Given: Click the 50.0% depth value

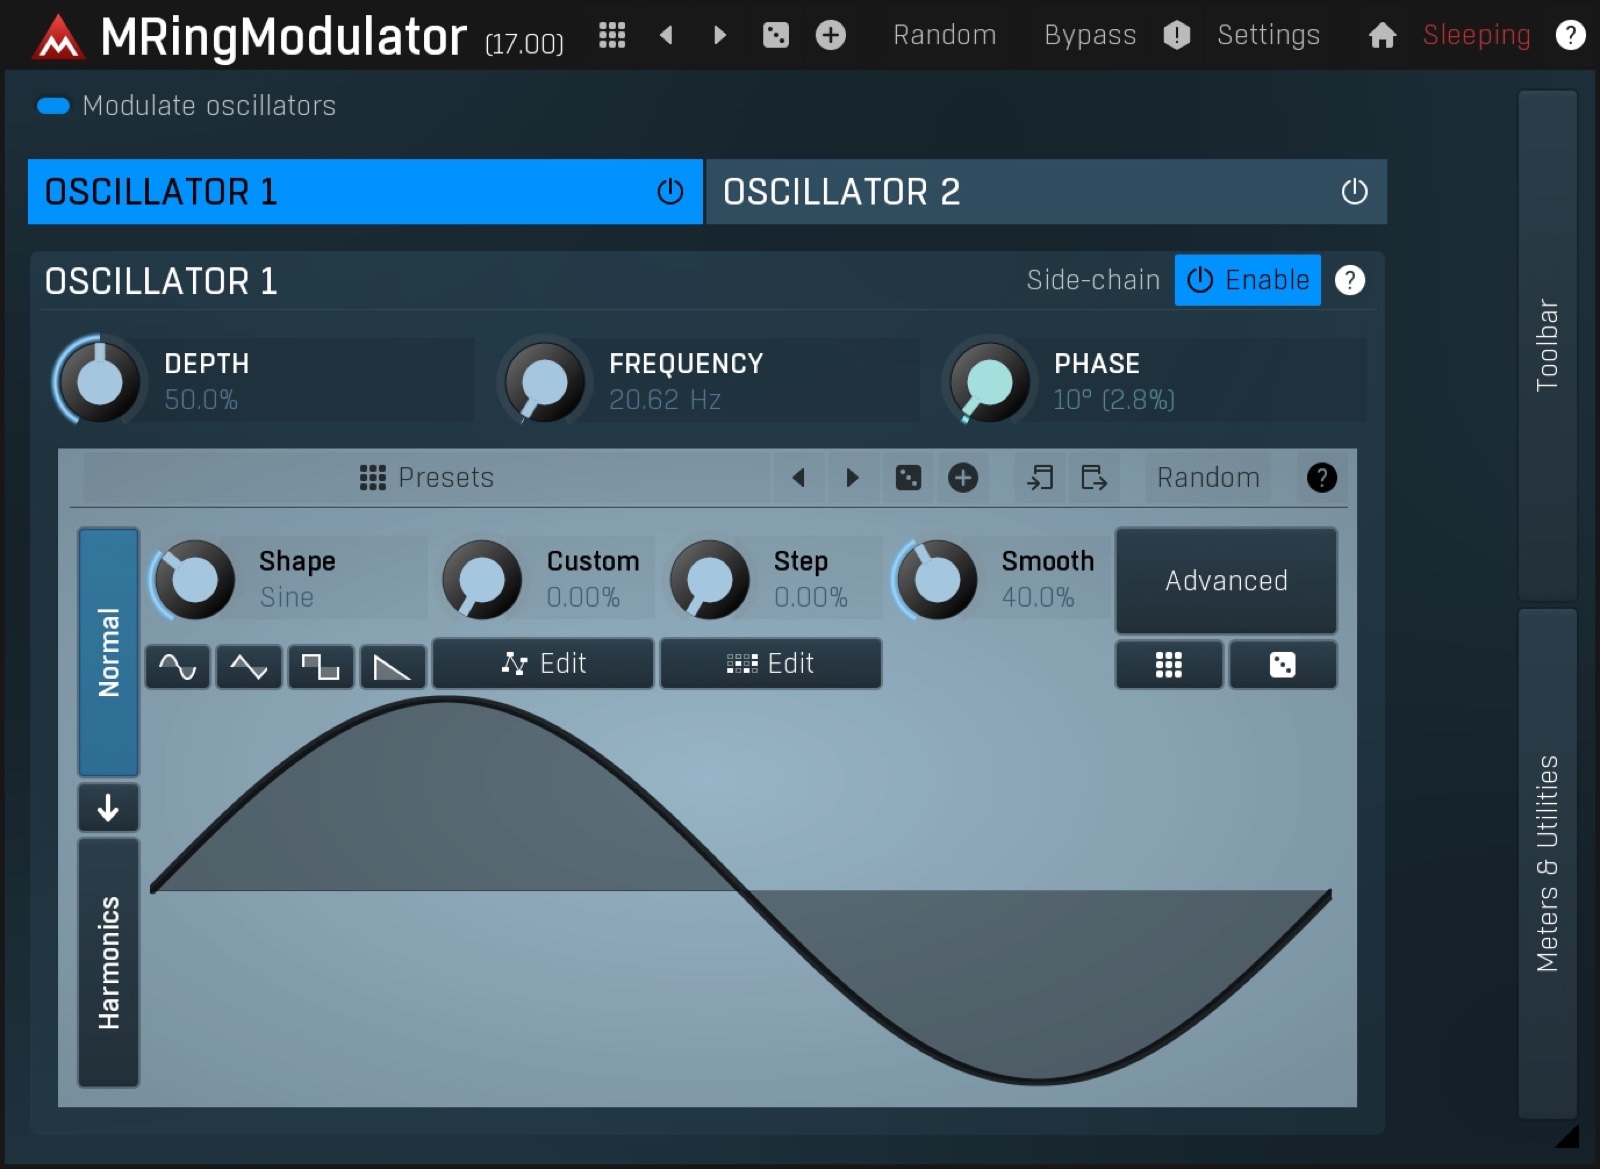Looking at the screenshot, I should (201, 400).
